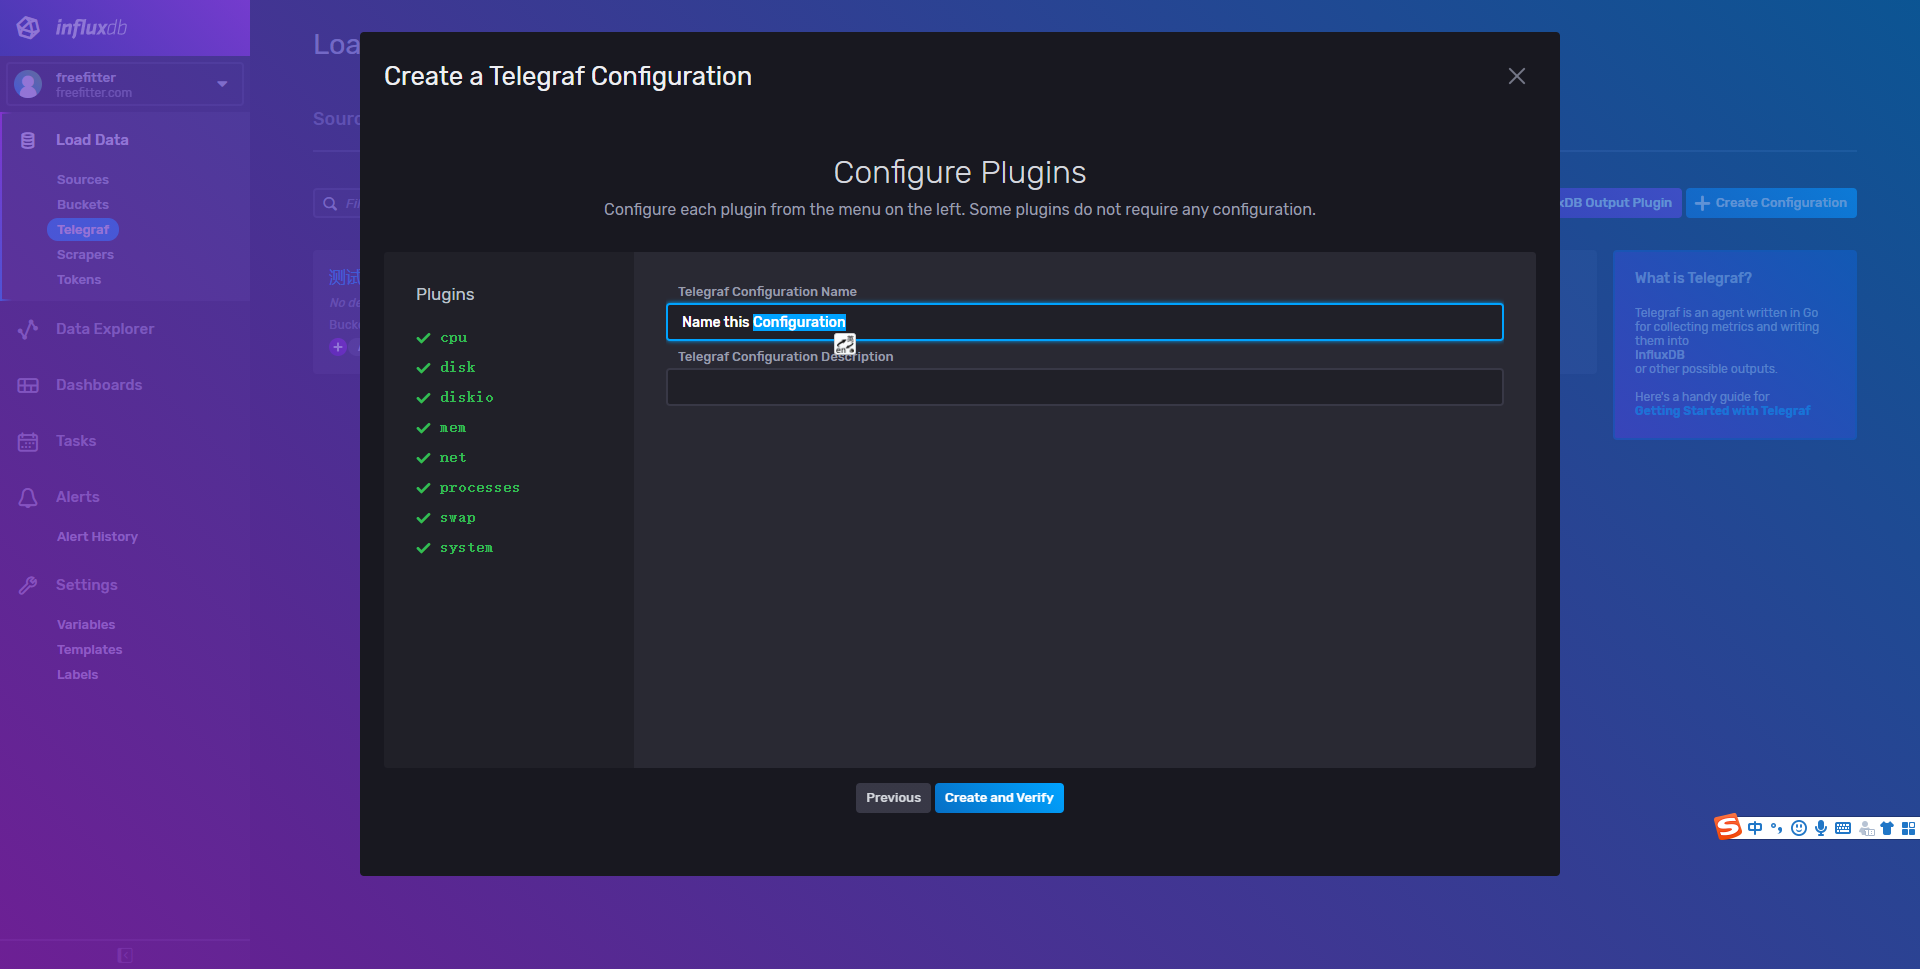Open the IME toolbox grid icon
Screen dimensions: 1920x969
(1909, 828)
